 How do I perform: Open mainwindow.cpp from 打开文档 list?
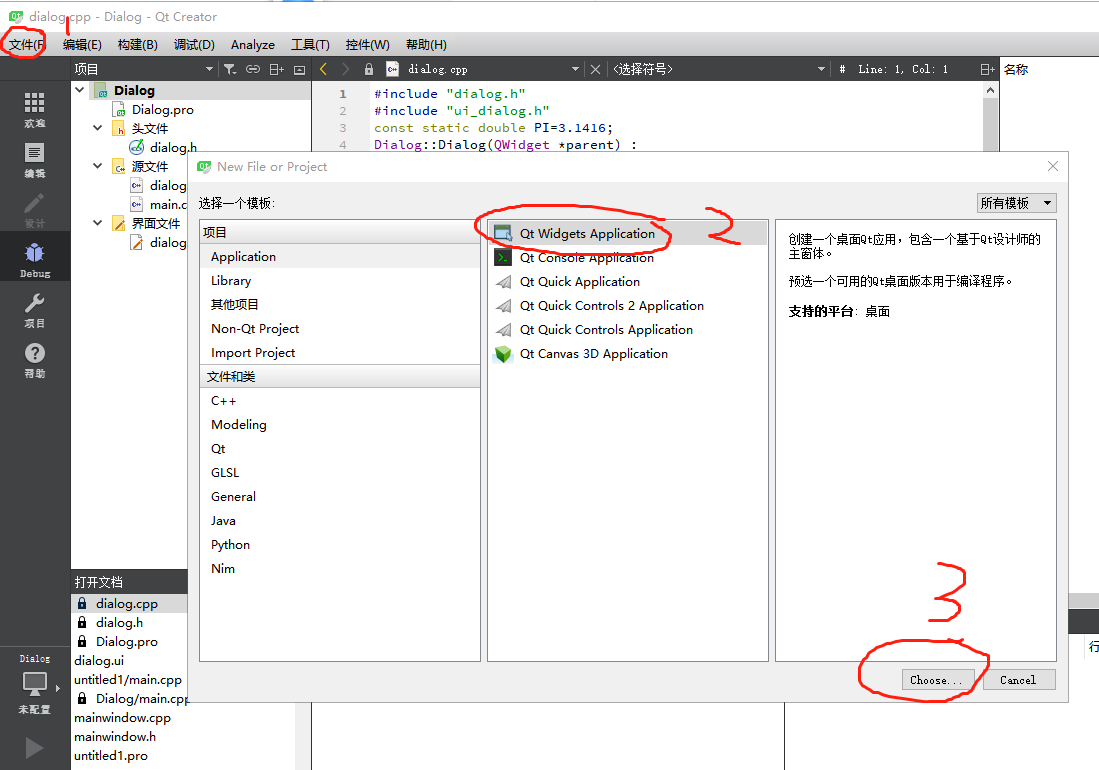click(x=122, y=717)
